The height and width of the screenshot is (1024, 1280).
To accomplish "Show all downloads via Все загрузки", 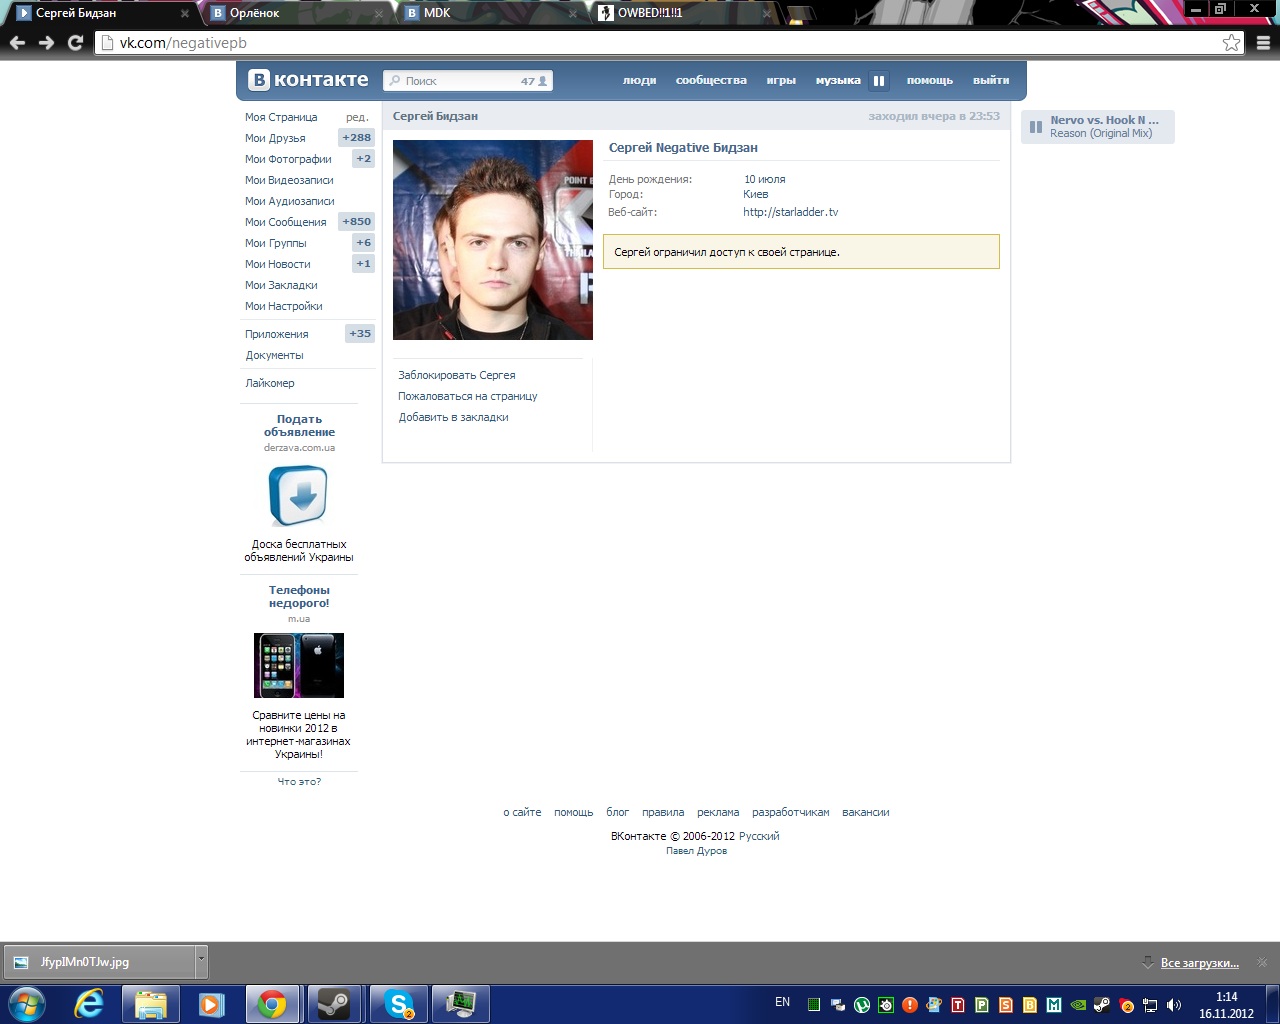I will [x=1199, y=963].
